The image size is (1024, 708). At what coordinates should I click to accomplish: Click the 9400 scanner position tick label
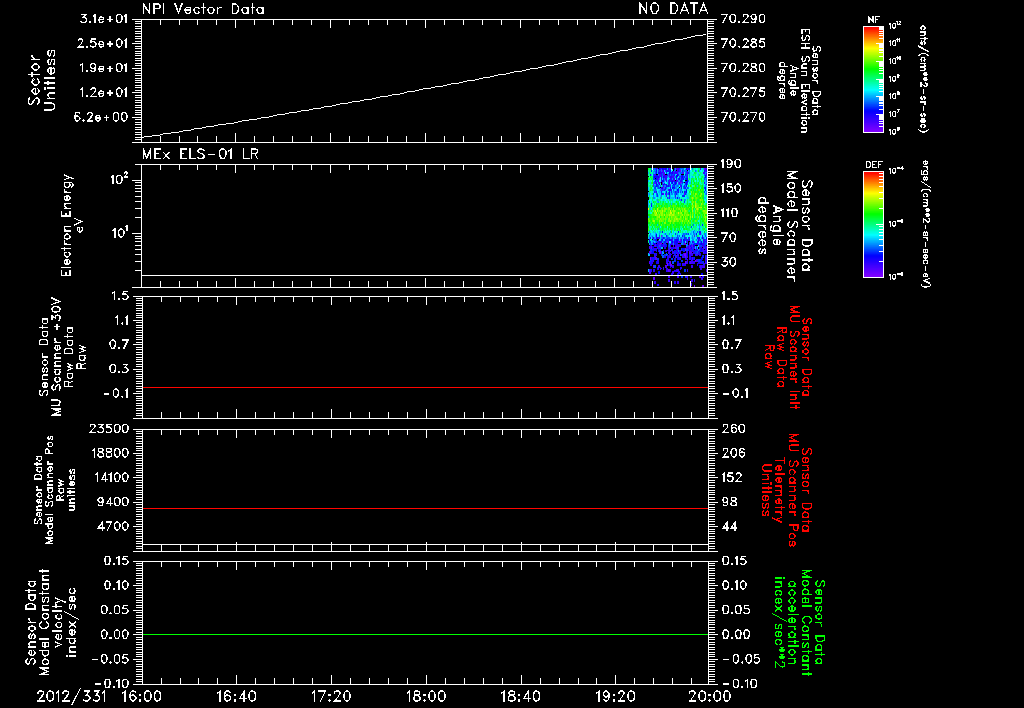[x=113, y=502]
